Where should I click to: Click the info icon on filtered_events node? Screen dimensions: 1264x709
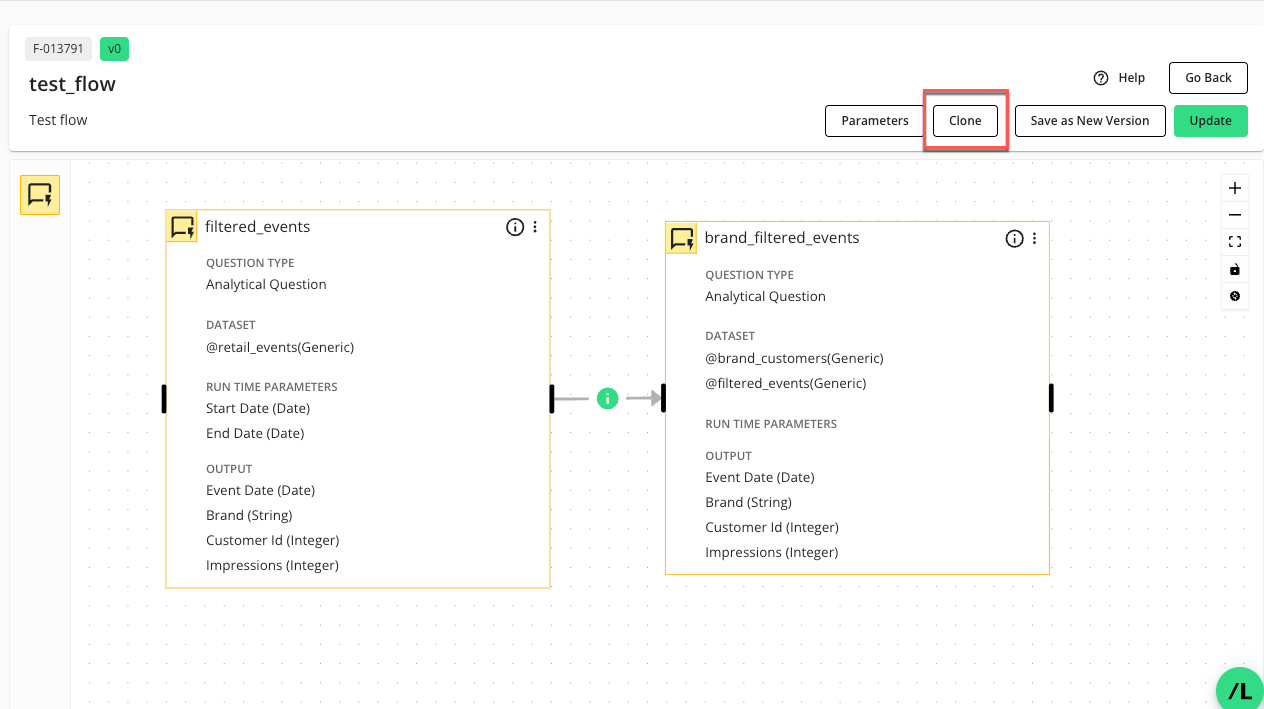pos(515,227)
